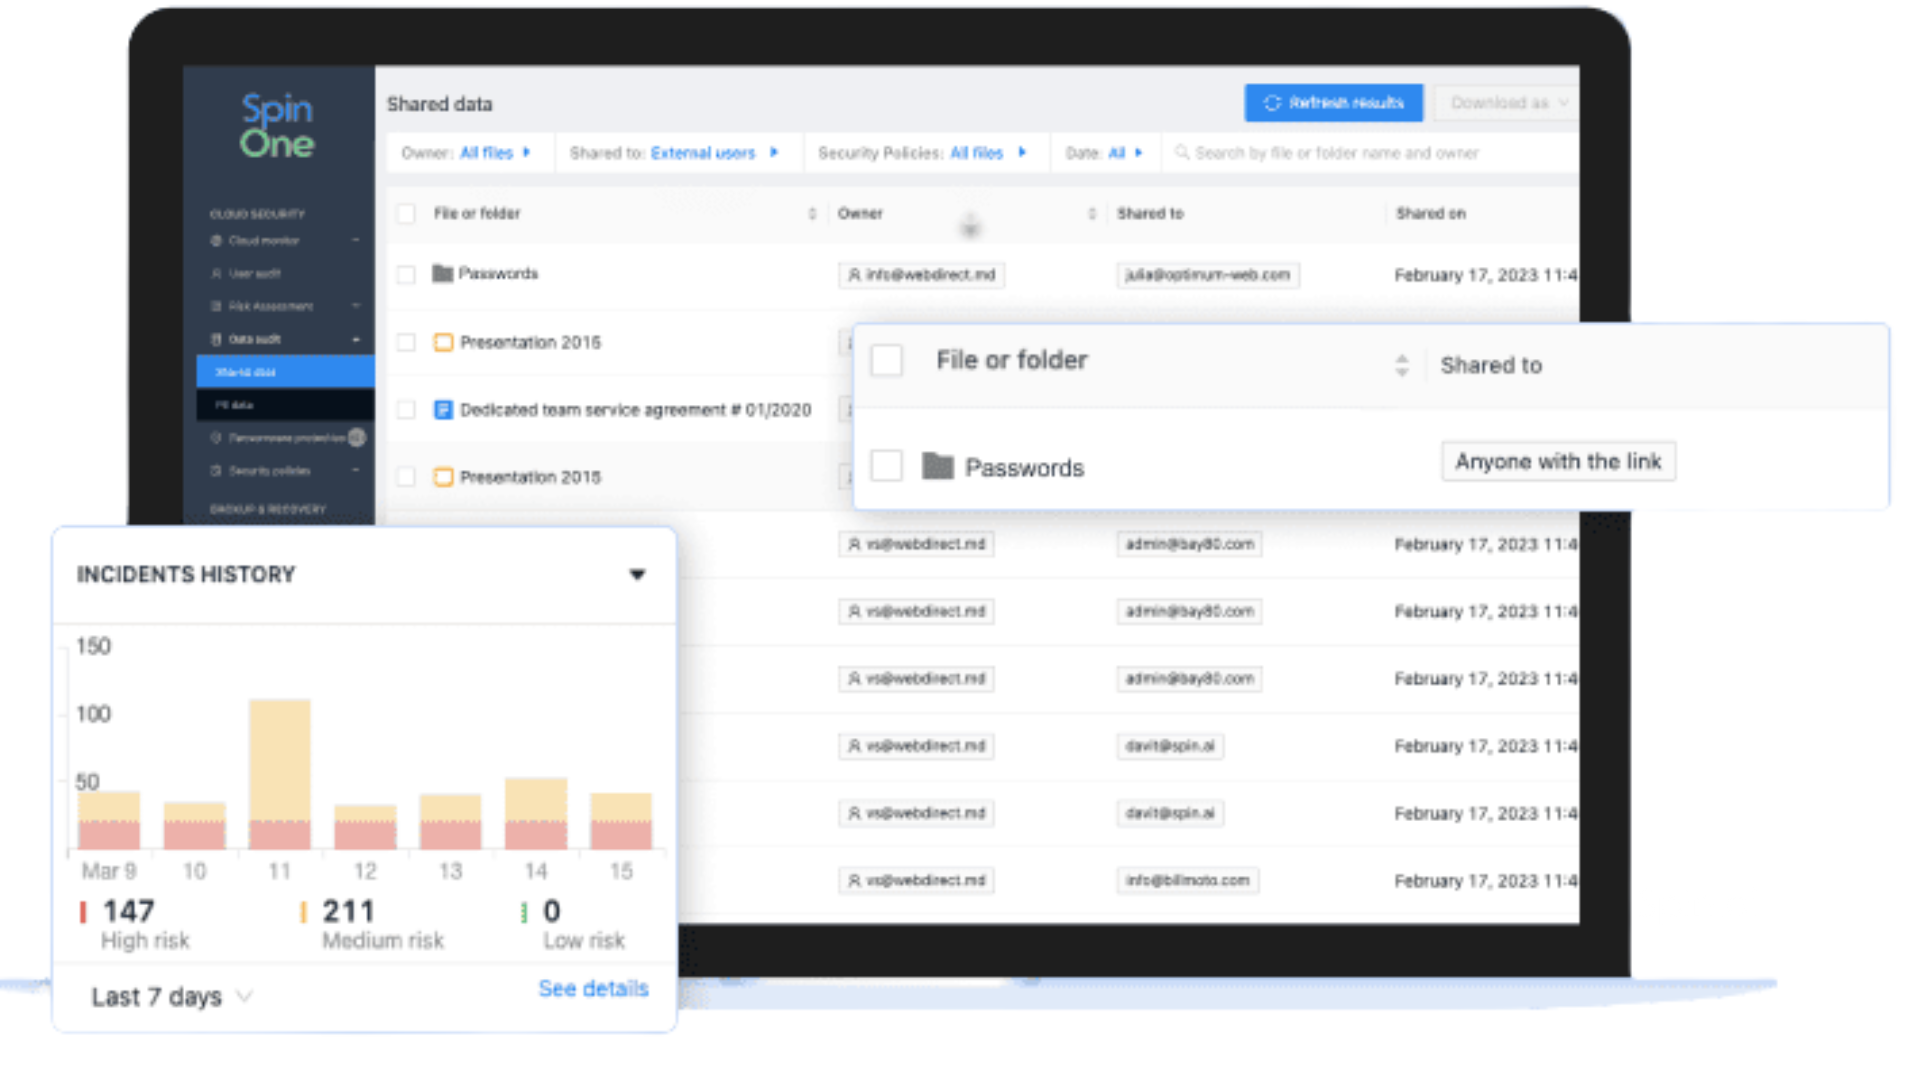Viewport: 1920px width, 1080px height.
Task: Click the User audit person icon
Action: tap(216, 273)
